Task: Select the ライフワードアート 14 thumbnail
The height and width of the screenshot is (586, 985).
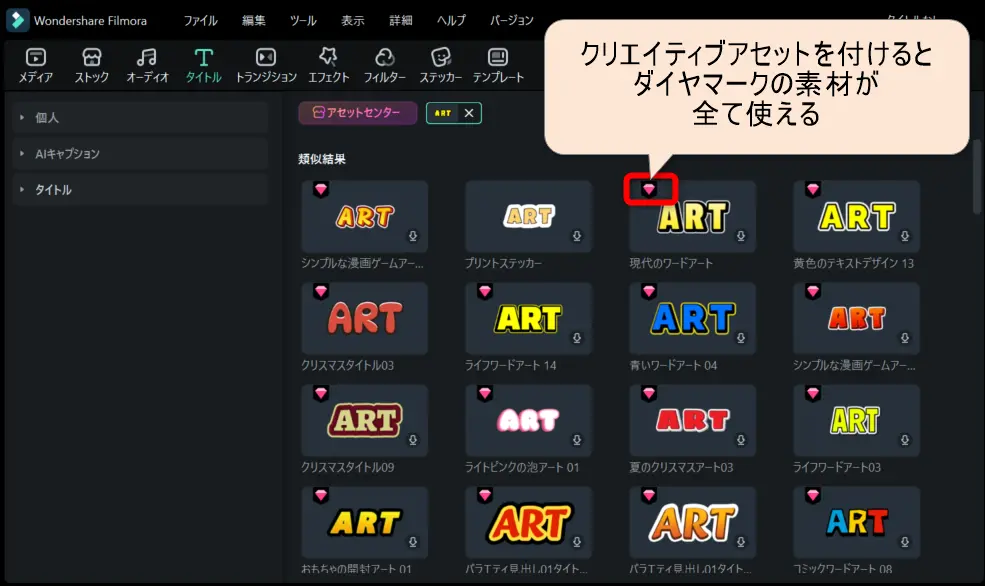Action: tap(528, 318)
